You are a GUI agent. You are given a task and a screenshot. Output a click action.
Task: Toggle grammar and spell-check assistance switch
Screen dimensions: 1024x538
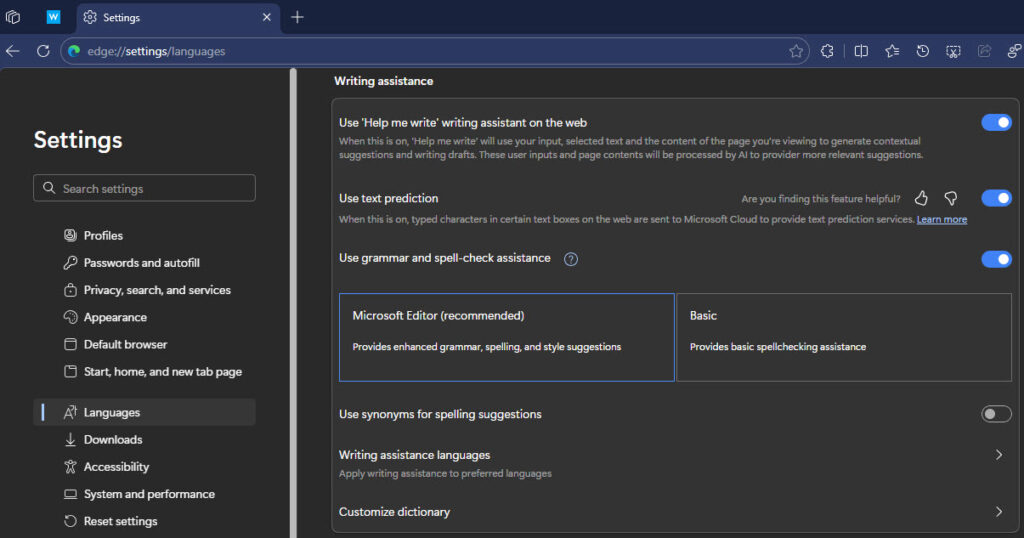coord(996,259)
